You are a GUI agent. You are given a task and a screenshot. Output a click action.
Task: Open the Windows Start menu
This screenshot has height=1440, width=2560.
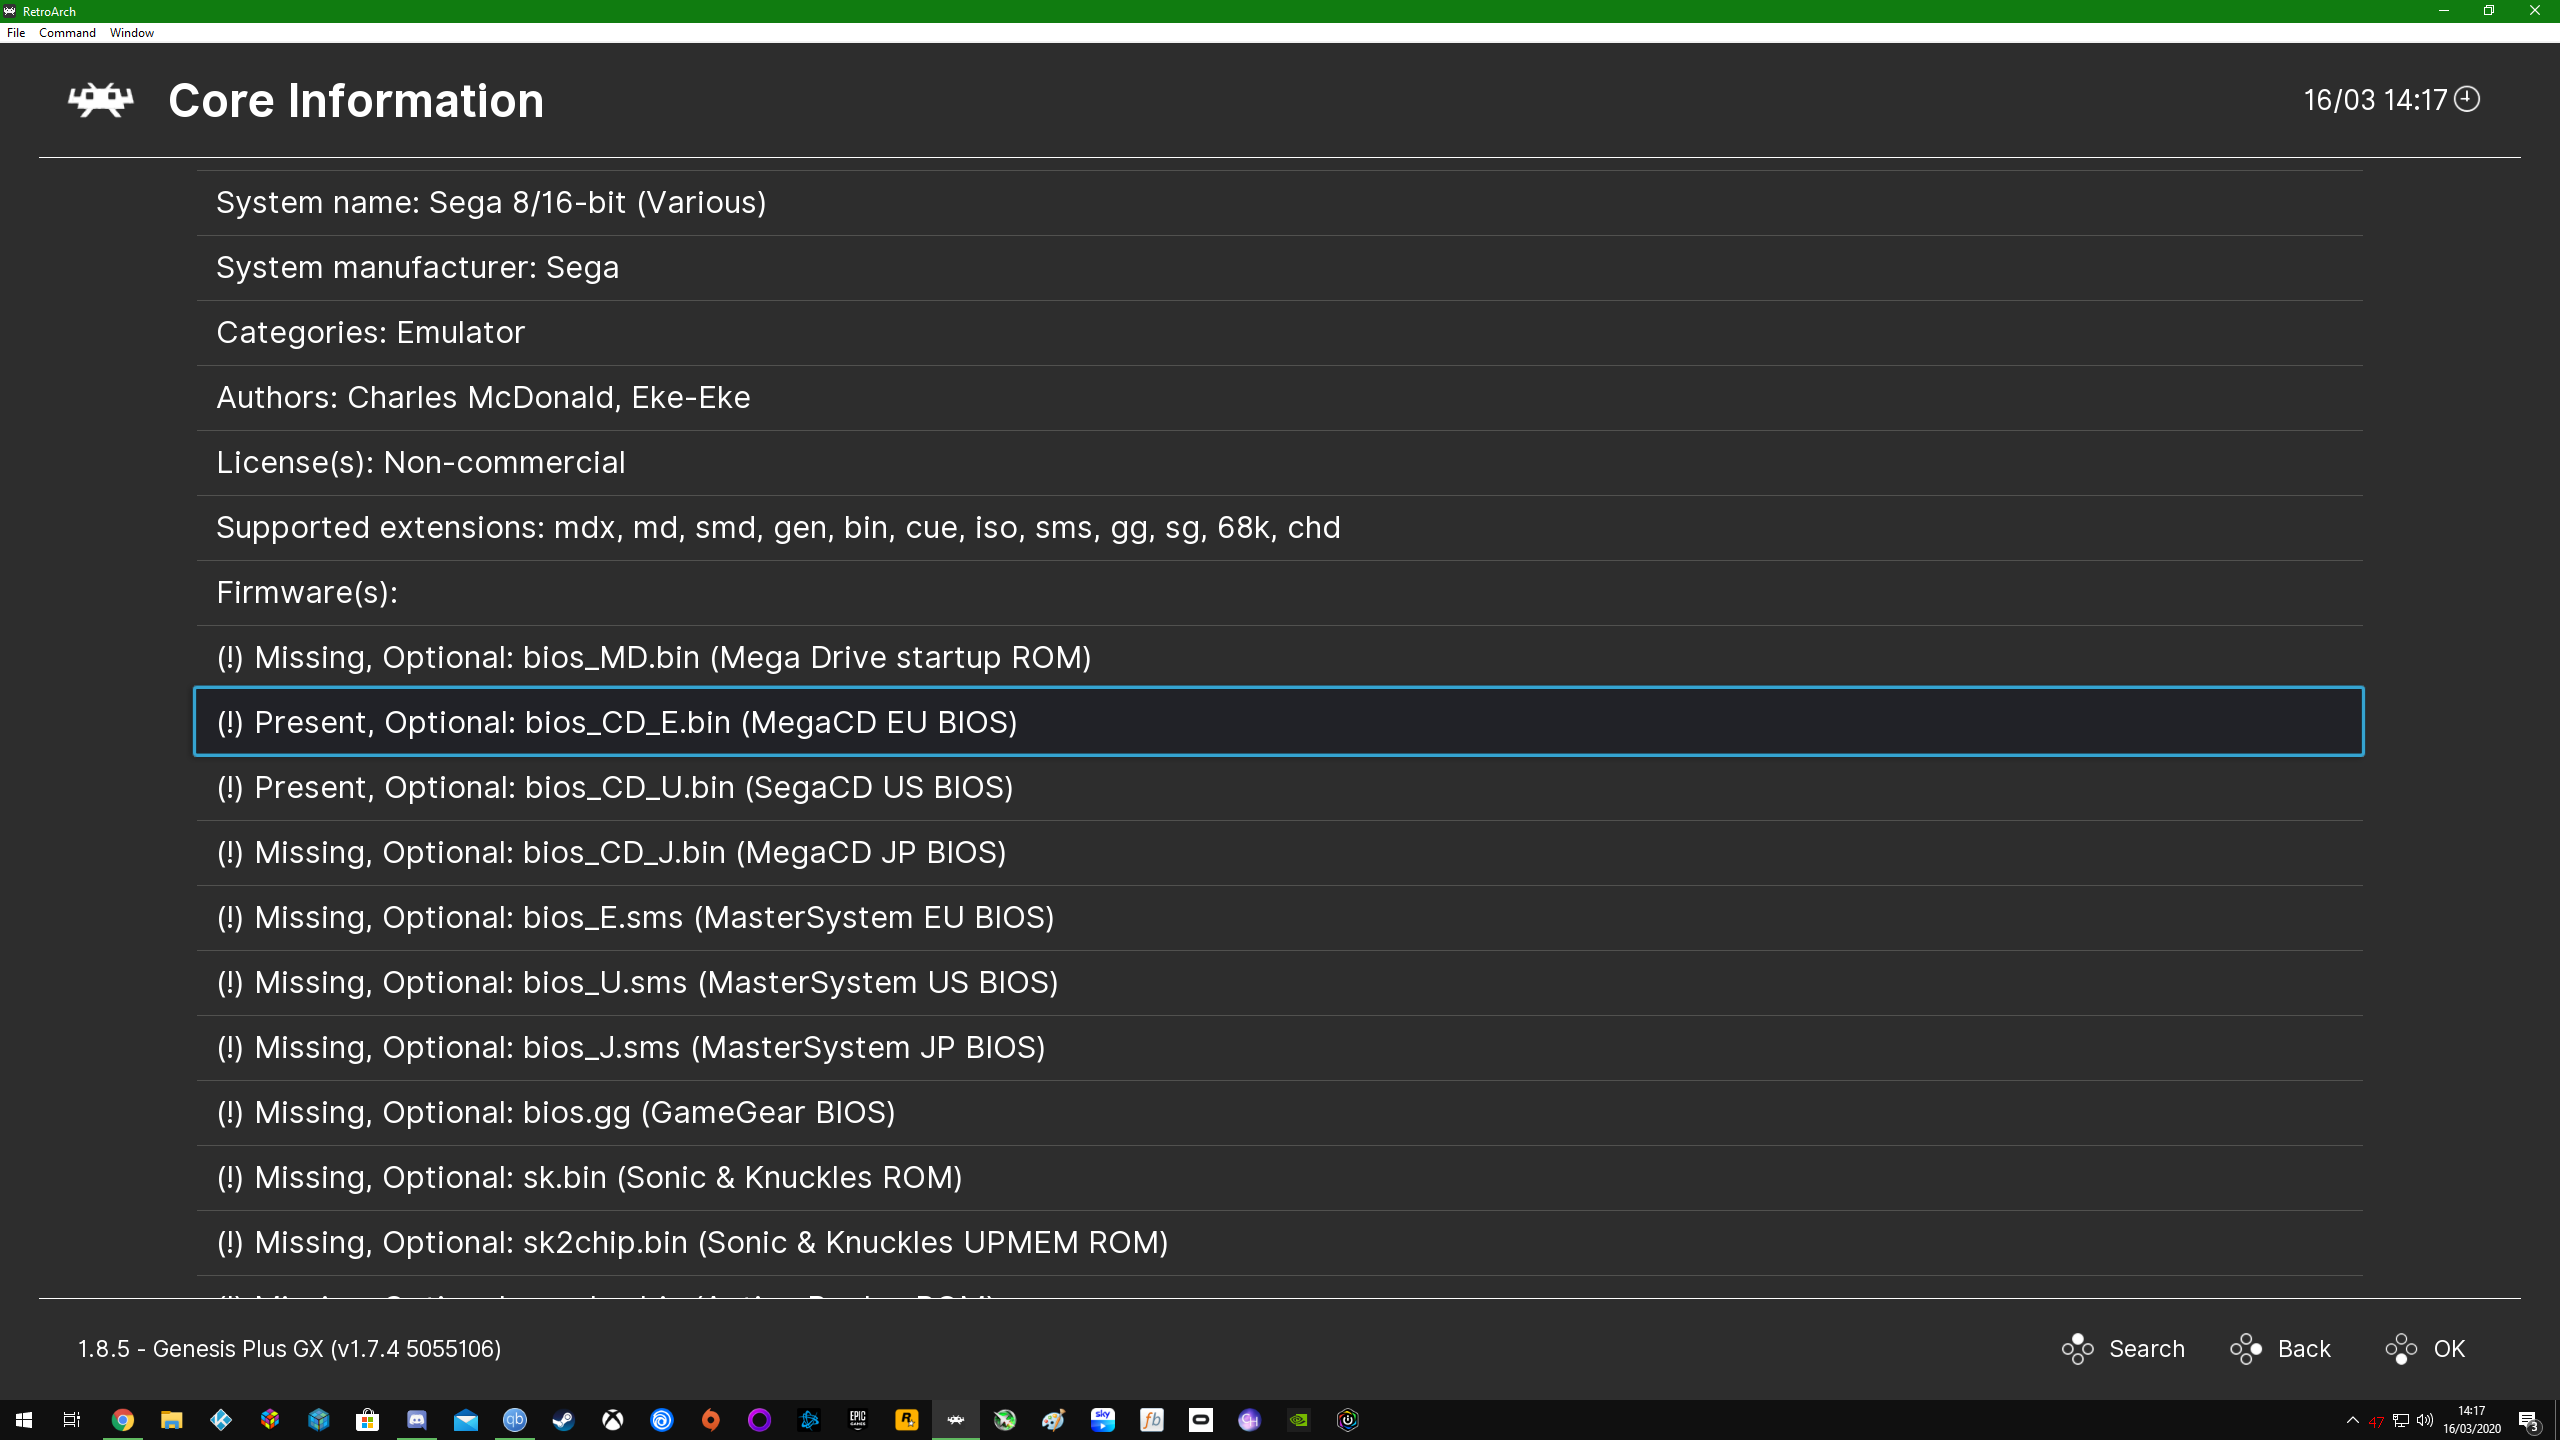(x=24, y=1420)
